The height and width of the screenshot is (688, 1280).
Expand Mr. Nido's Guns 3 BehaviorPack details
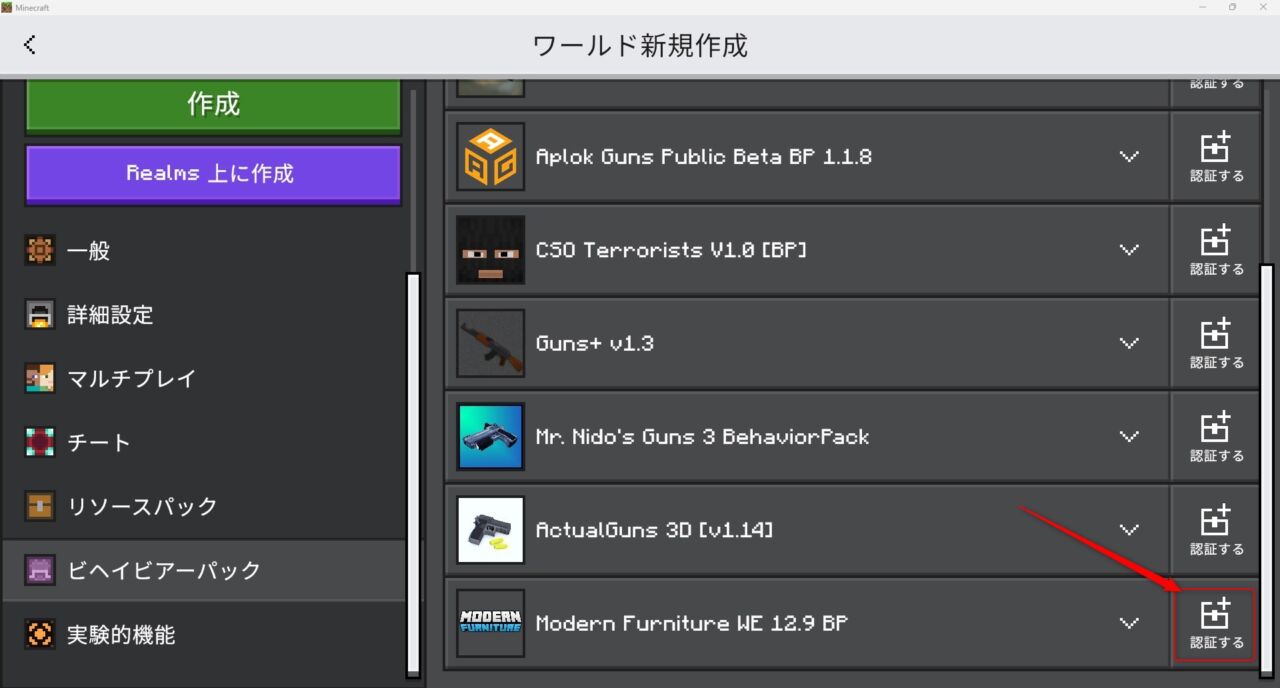[x=1129, y=436]
